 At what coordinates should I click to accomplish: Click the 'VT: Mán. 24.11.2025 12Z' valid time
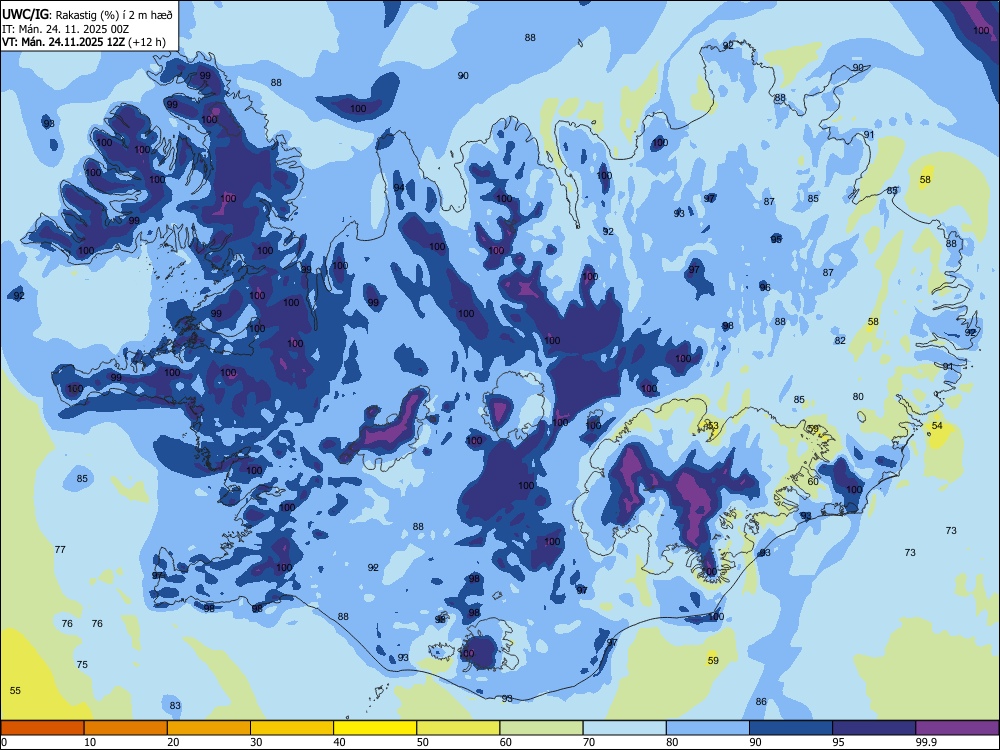click(x=64, y=42)
